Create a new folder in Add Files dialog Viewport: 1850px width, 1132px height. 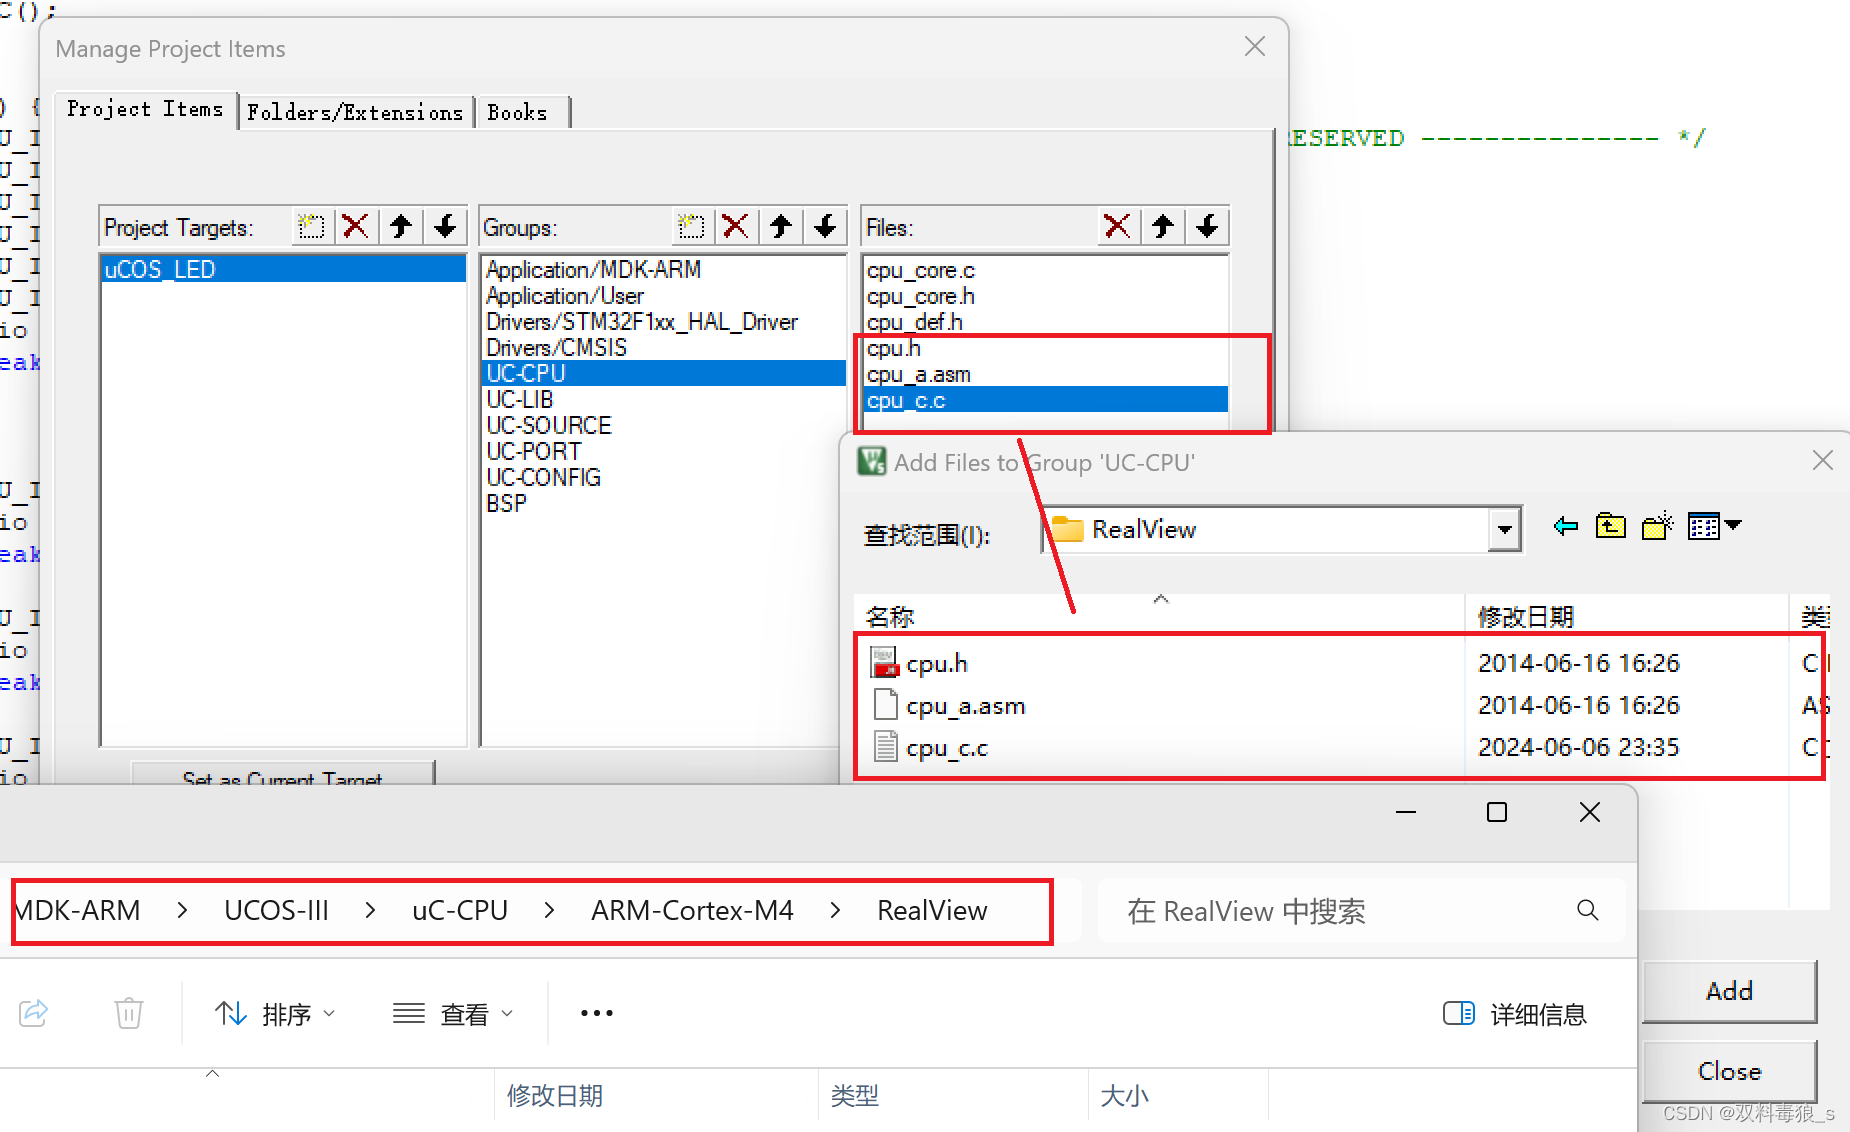click(1657, 526)
